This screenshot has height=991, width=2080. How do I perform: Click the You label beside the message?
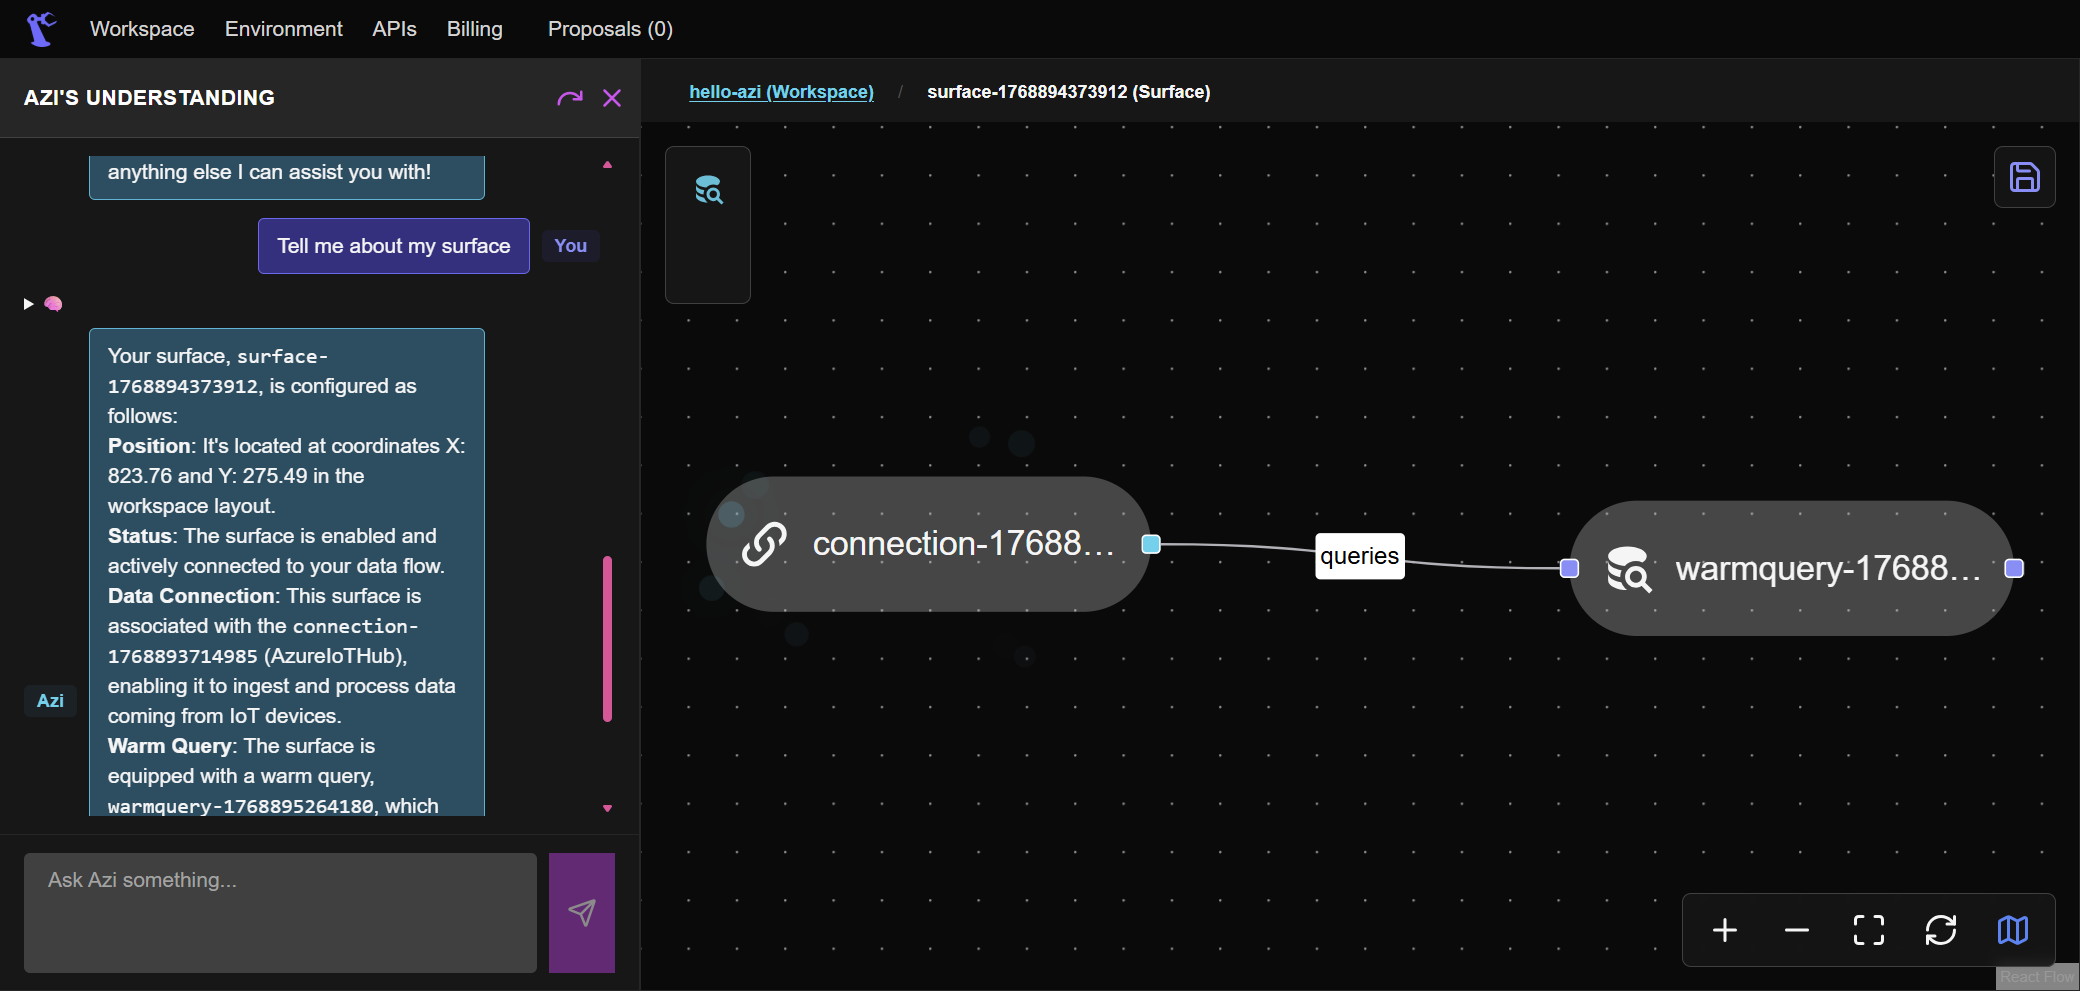click(571, 246)
